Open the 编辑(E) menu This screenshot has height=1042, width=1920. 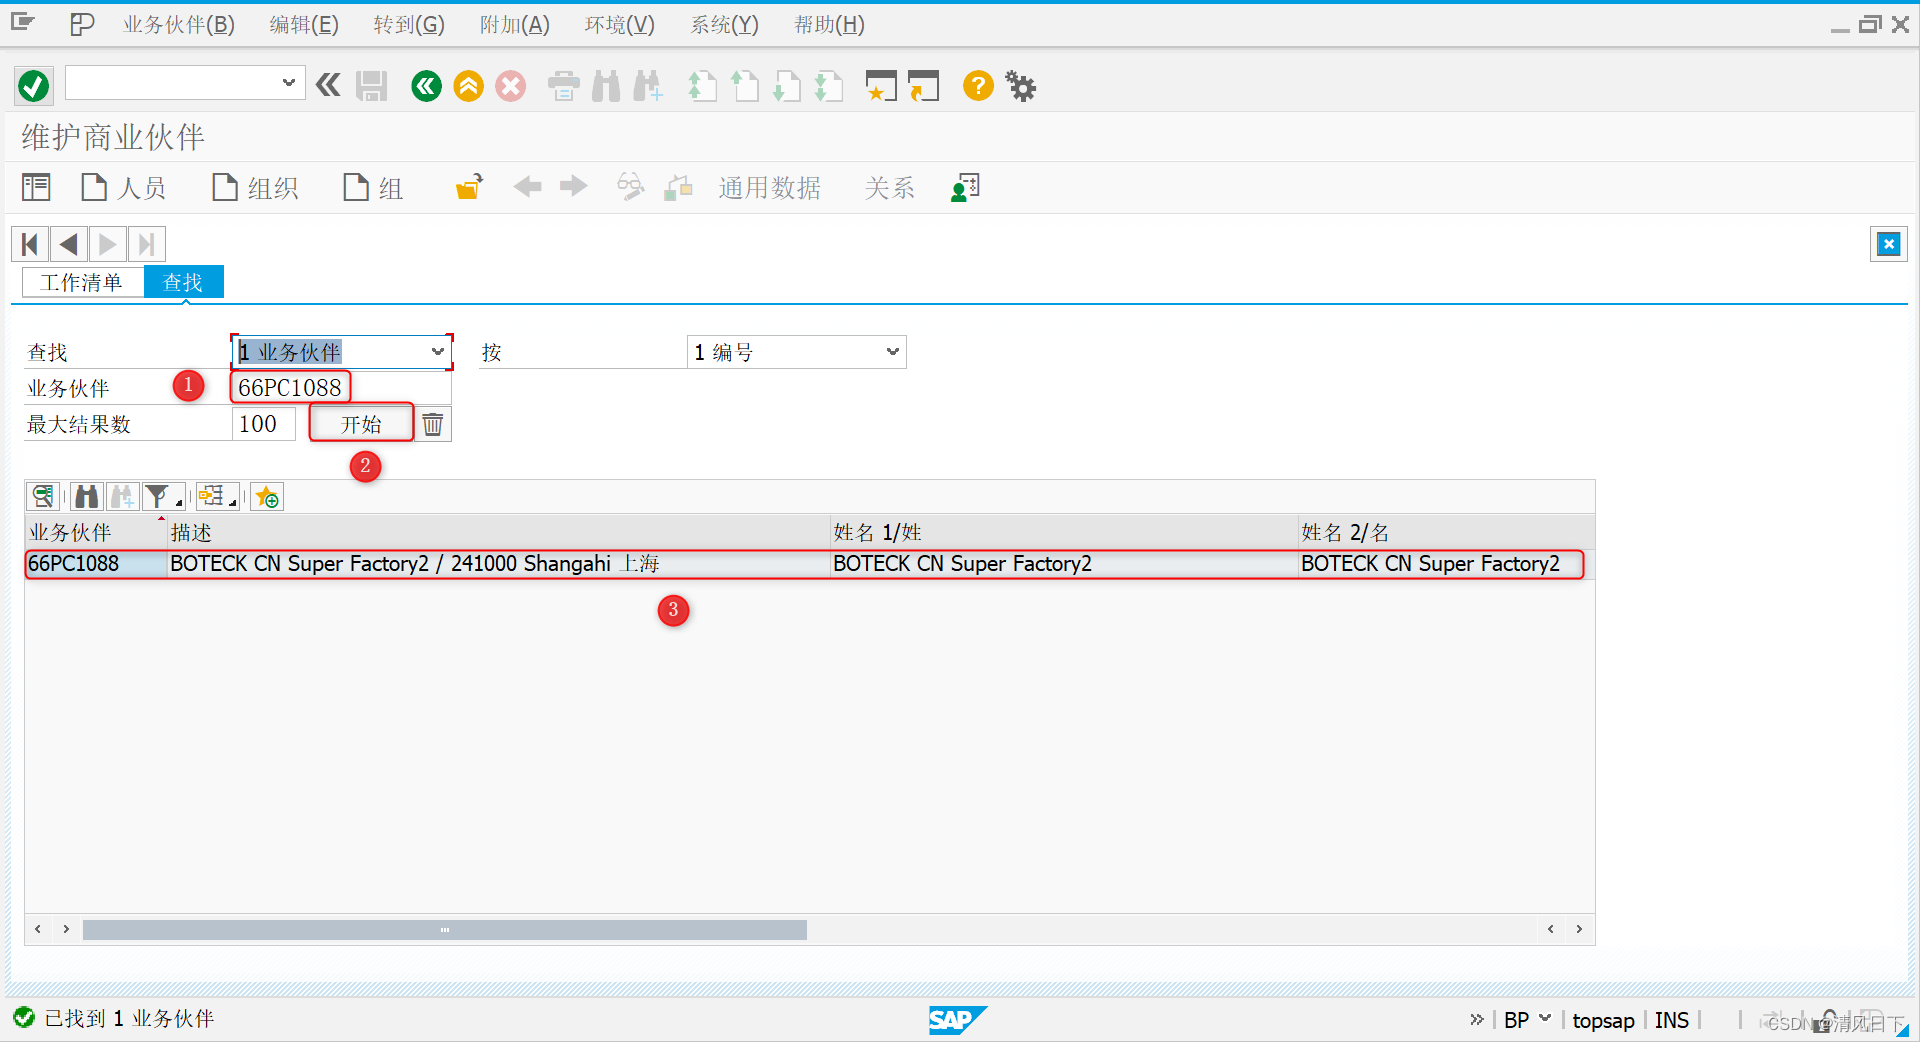304,25
